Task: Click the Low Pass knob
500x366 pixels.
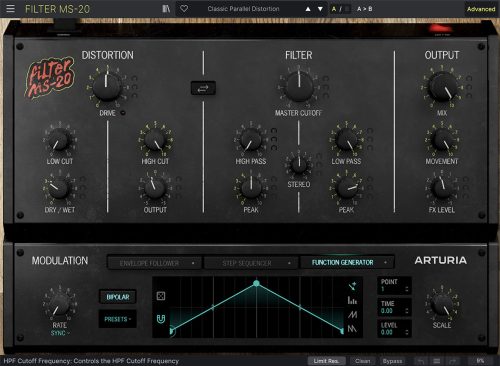Action: 346,140
